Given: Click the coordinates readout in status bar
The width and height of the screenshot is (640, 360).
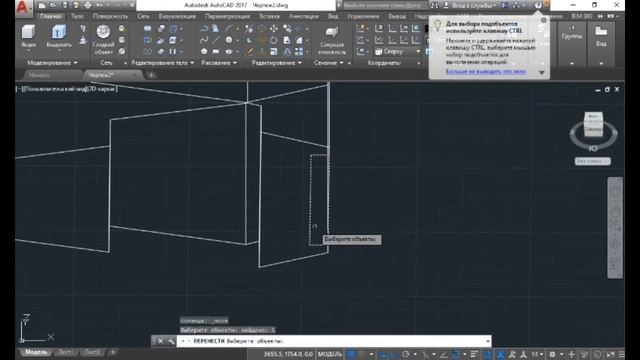Looking at the screenshot, I should pyautogui.click(x=288, y=354).
